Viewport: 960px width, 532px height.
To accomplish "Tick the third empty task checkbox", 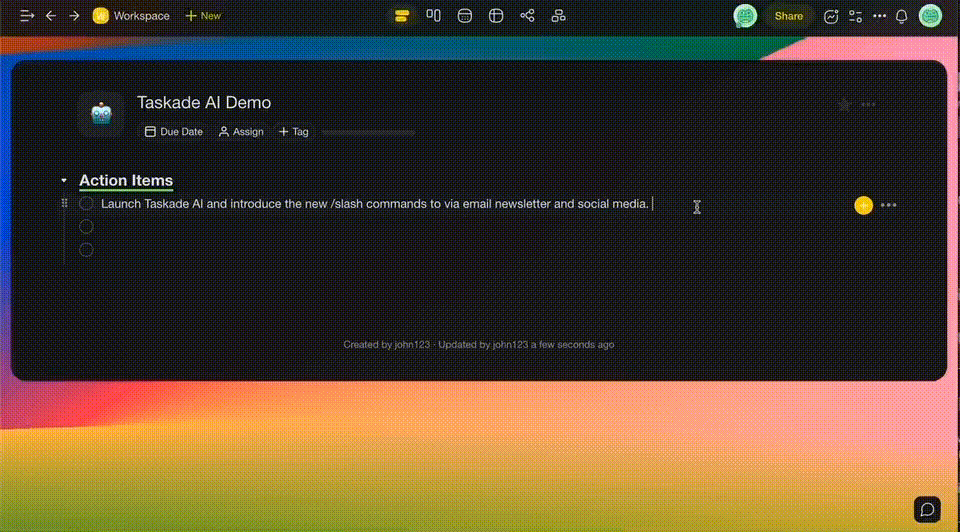I will [x=86, y=250].
